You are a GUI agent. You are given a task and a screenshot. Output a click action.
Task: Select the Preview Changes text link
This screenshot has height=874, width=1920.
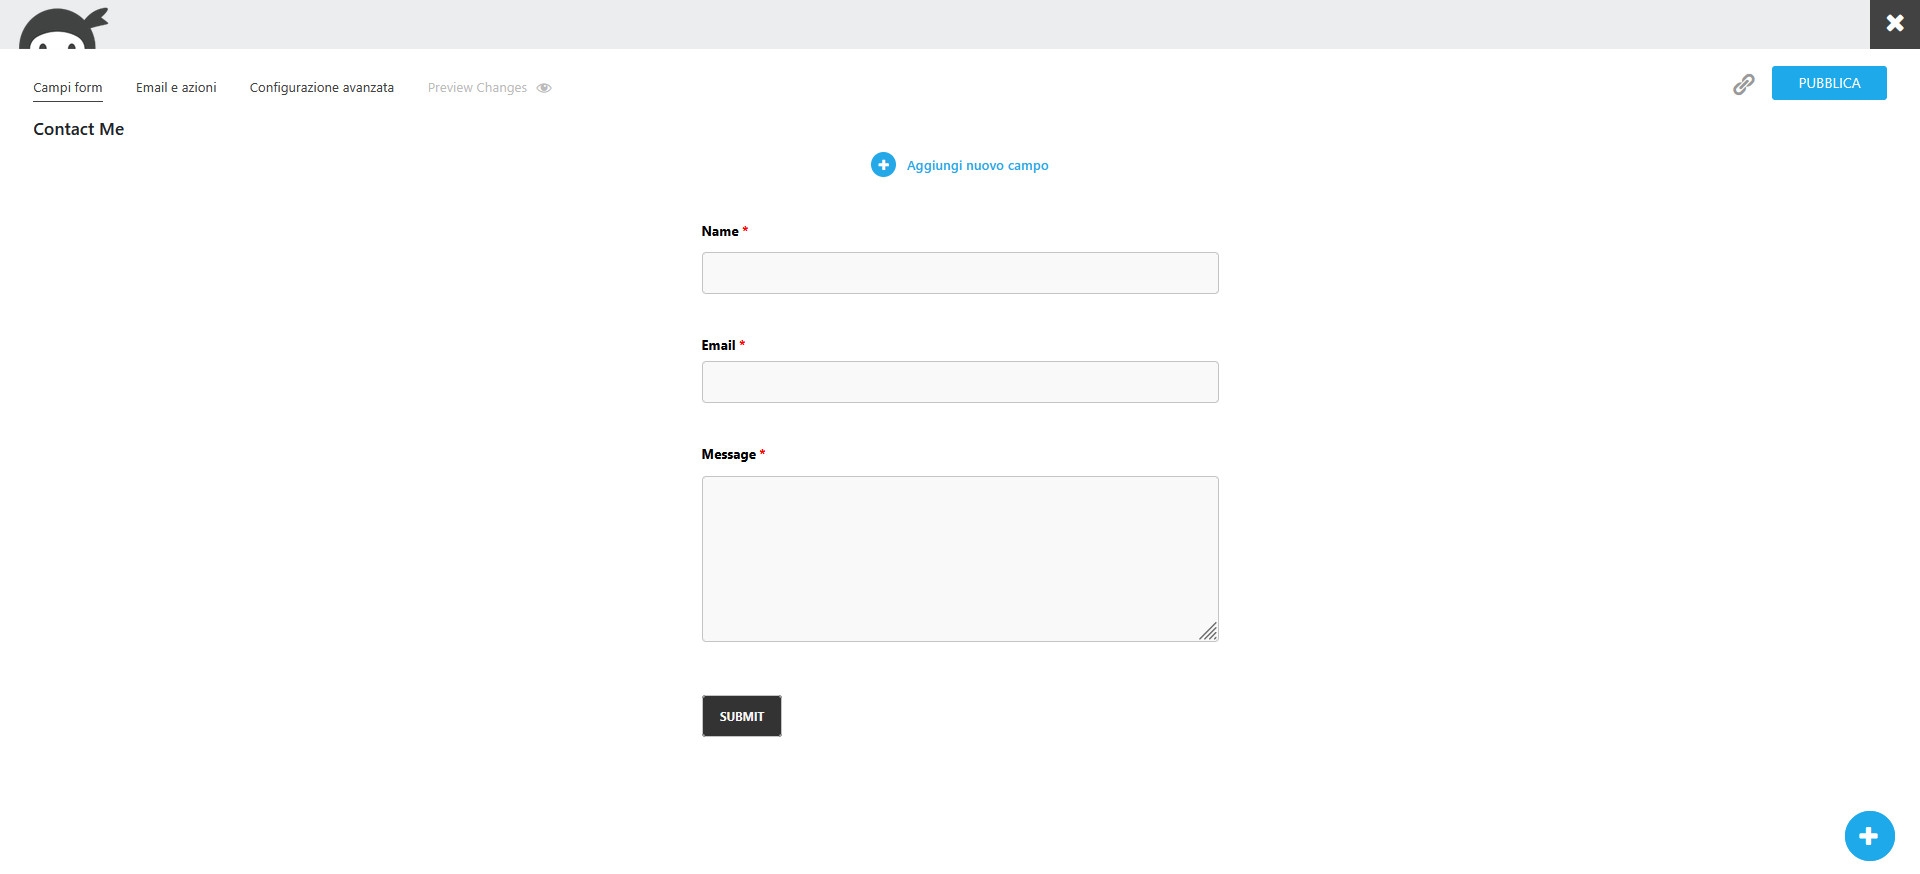477,88
